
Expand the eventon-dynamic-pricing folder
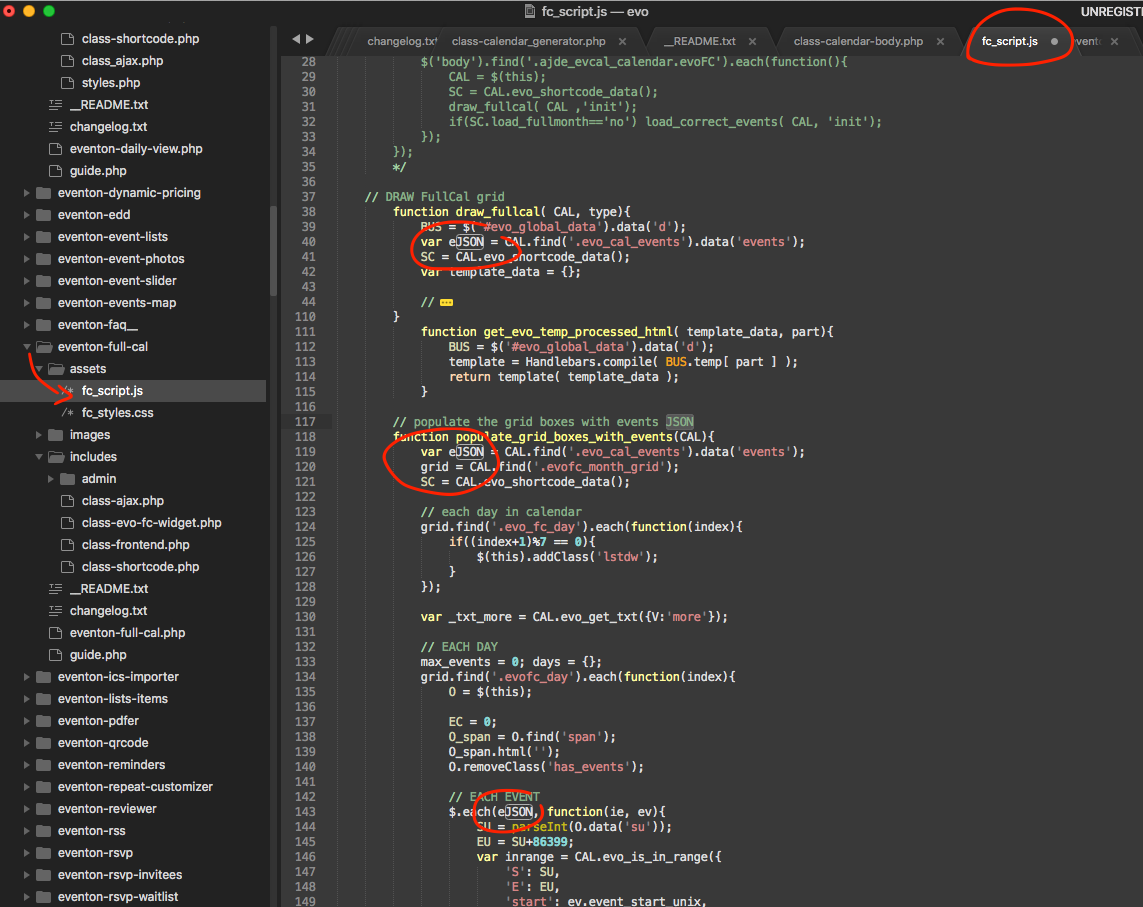click(x=27, y=193)
